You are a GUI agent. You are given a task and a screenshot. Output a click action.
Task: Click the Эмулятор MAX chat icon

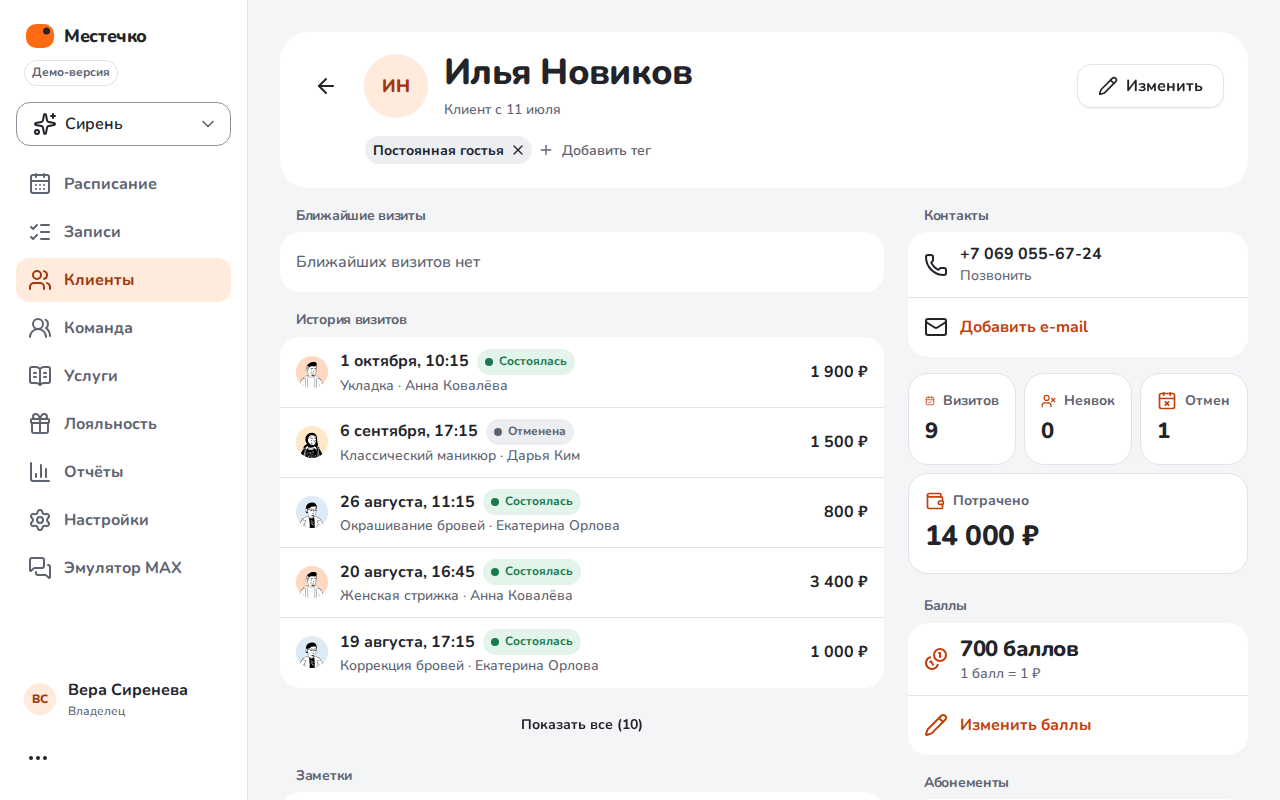[40, 568]
